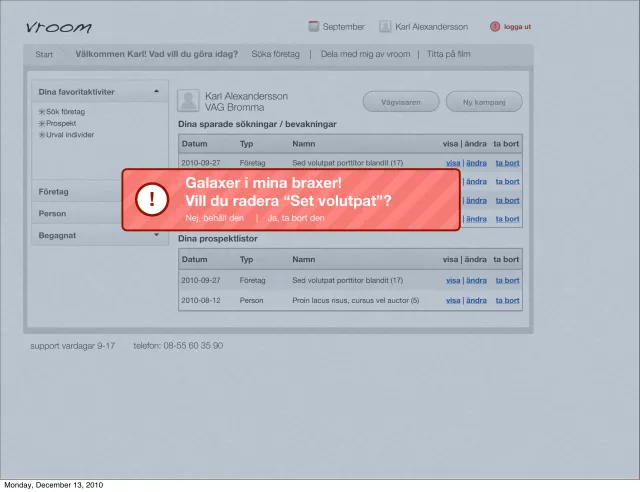Choose Nej, behåll den in dialog
The height and width of the screenshot is (492, 640).
(x=214, y=218)
